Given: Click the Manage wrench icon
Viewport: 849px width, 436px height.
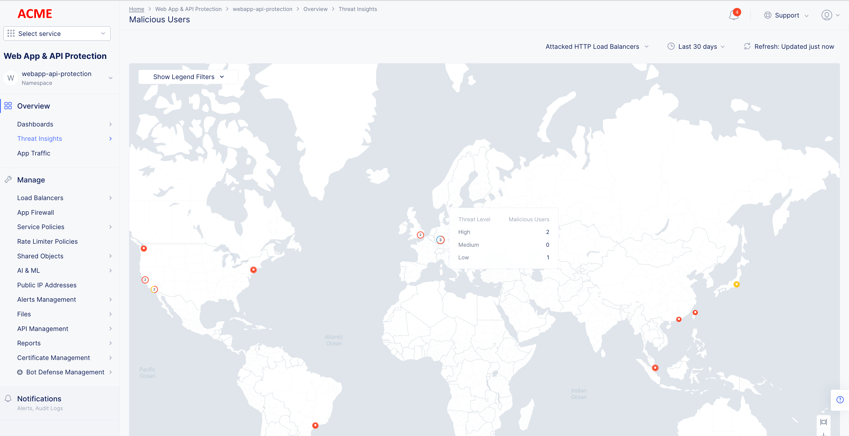Looking at the screenshot, I should [8, 180].
